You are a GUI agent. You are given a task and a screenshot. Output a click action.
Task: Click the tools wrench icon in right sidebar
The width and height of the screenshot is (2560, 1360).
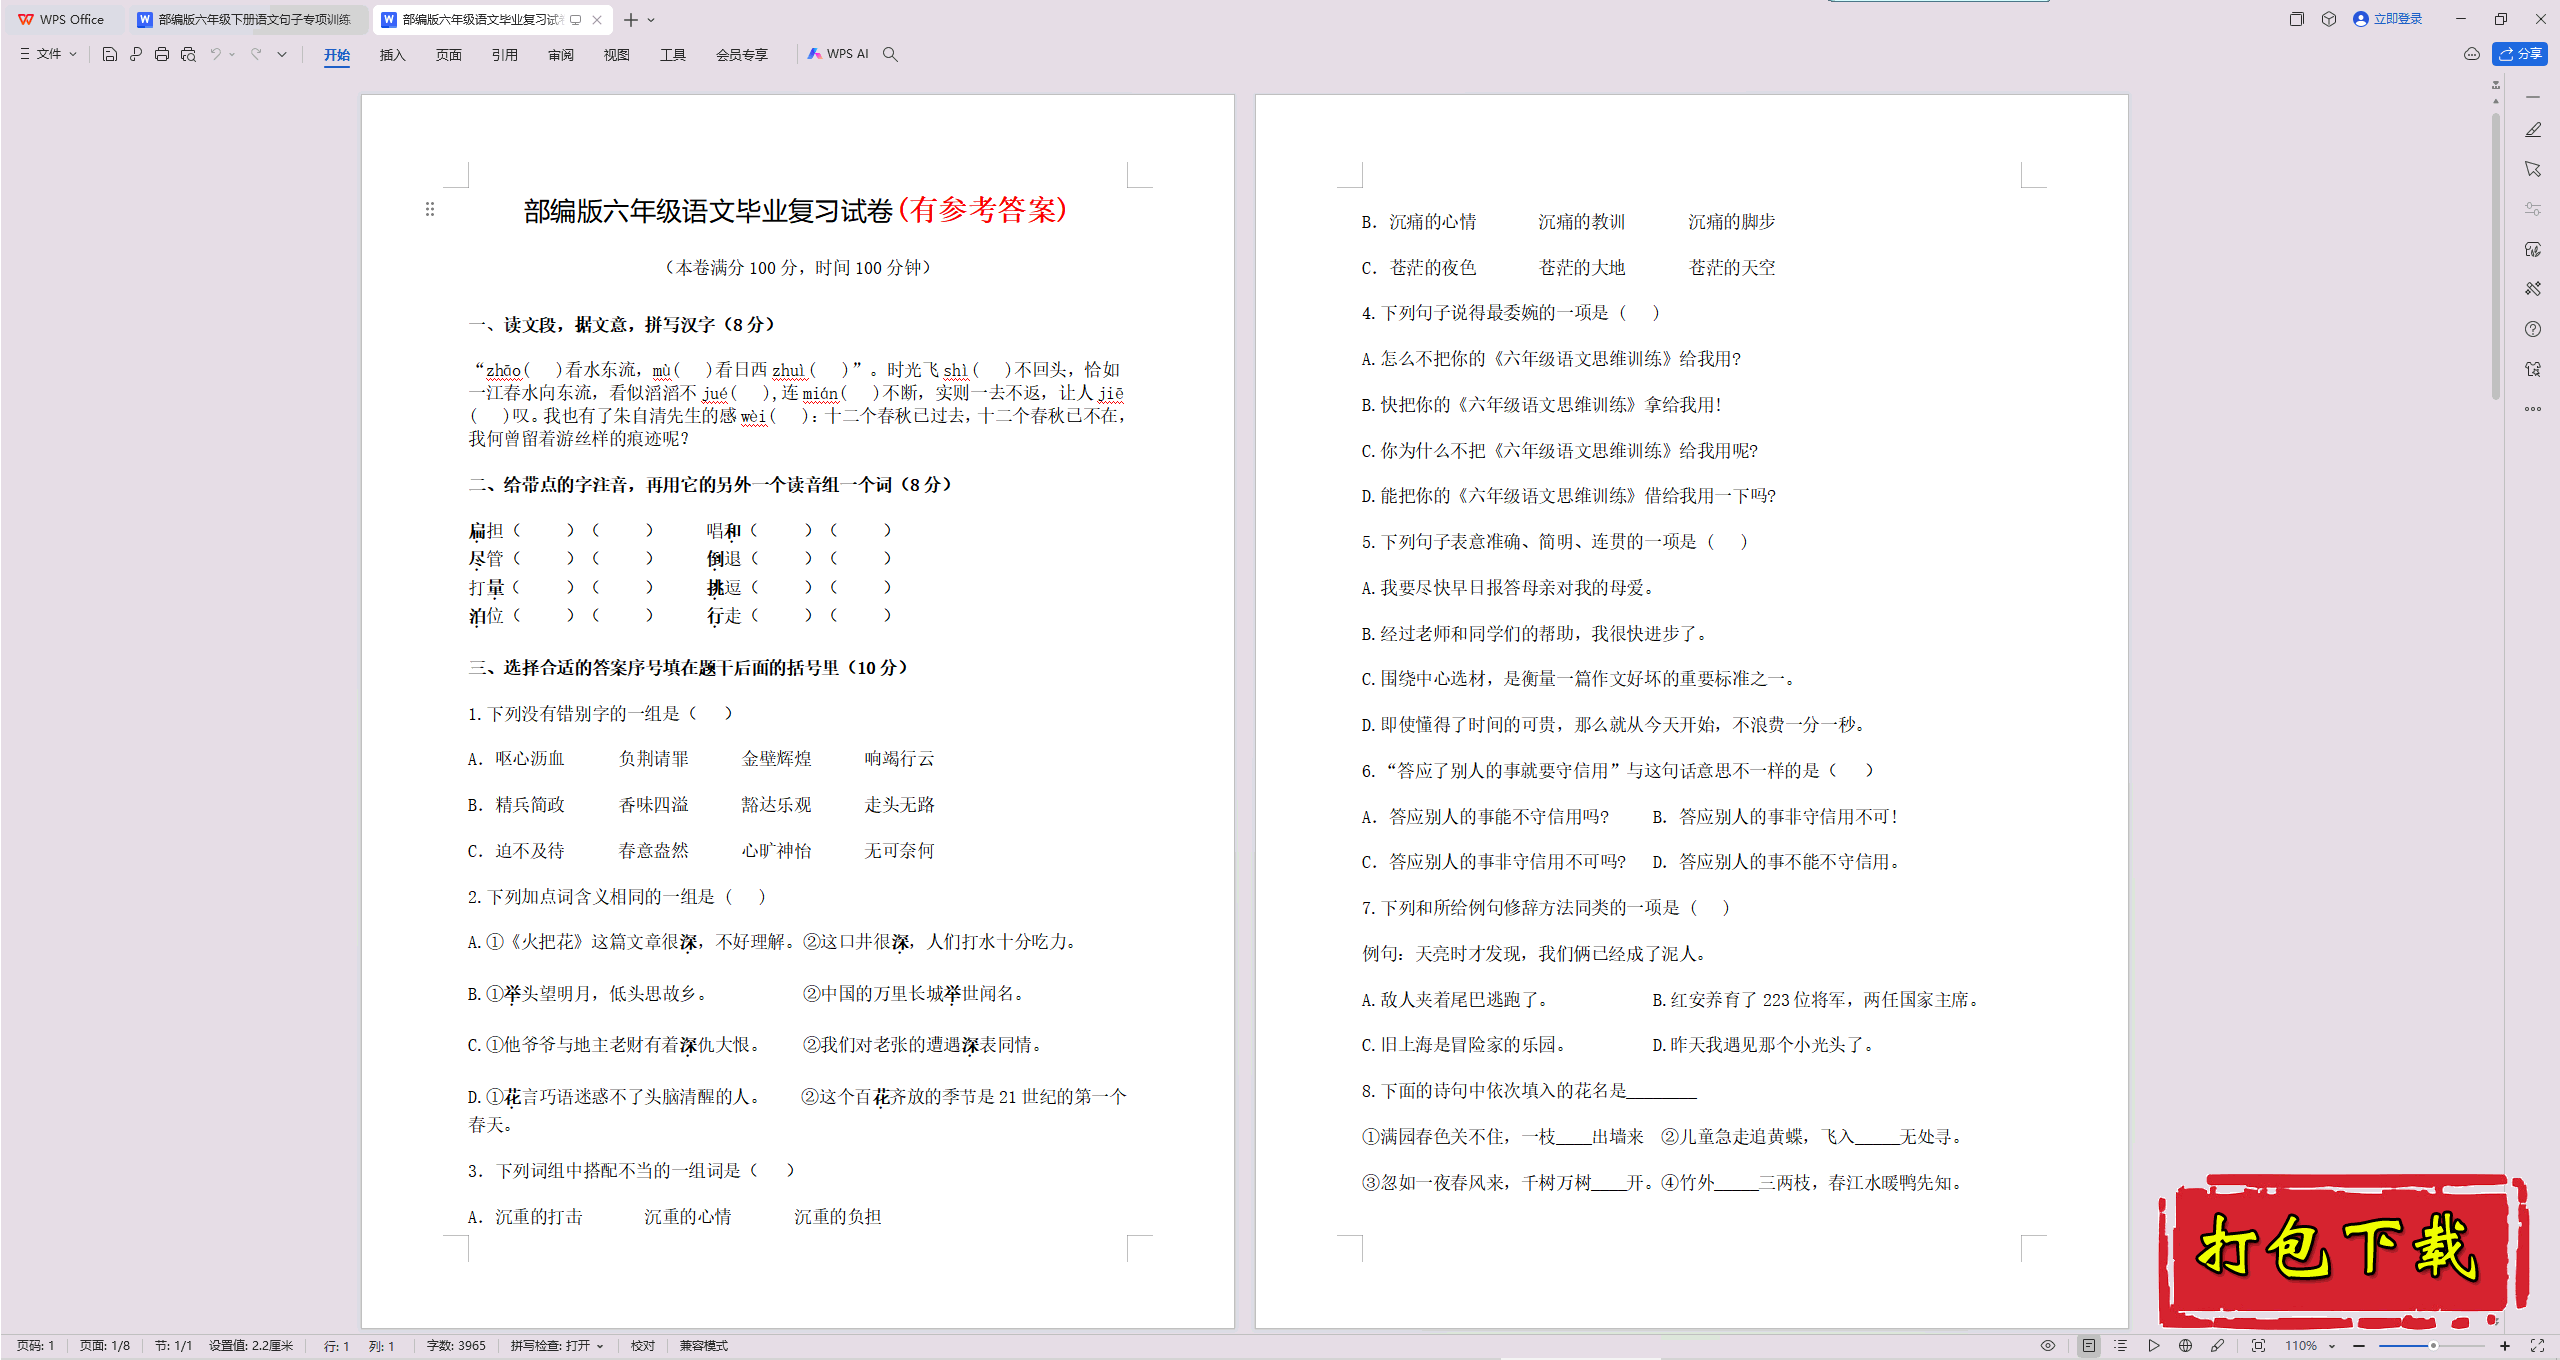pos(2533,289)
